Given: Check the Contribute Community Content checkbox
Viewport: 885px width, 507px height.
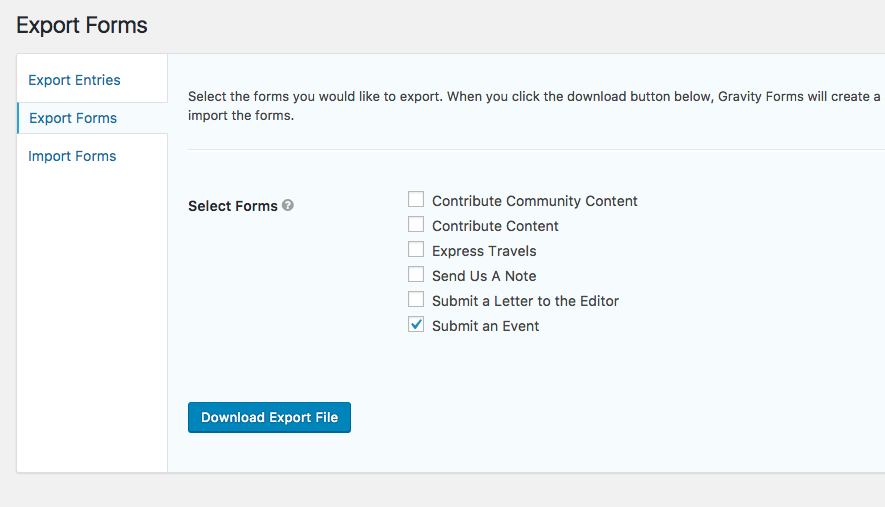Looking at the screenshot, I should coord(416,200).
